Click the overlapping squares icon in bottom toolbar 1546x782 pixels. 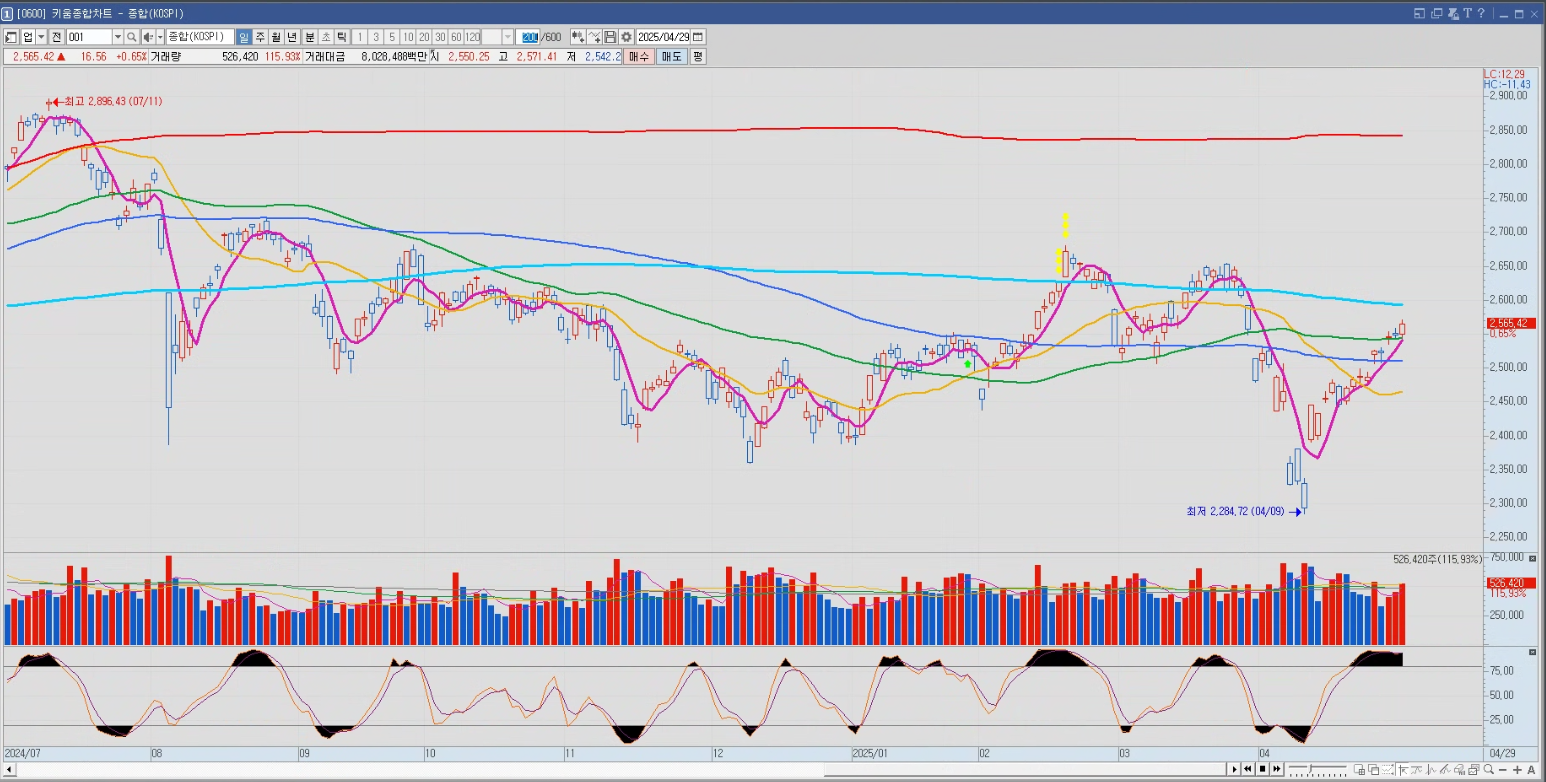coord(1373,770)
